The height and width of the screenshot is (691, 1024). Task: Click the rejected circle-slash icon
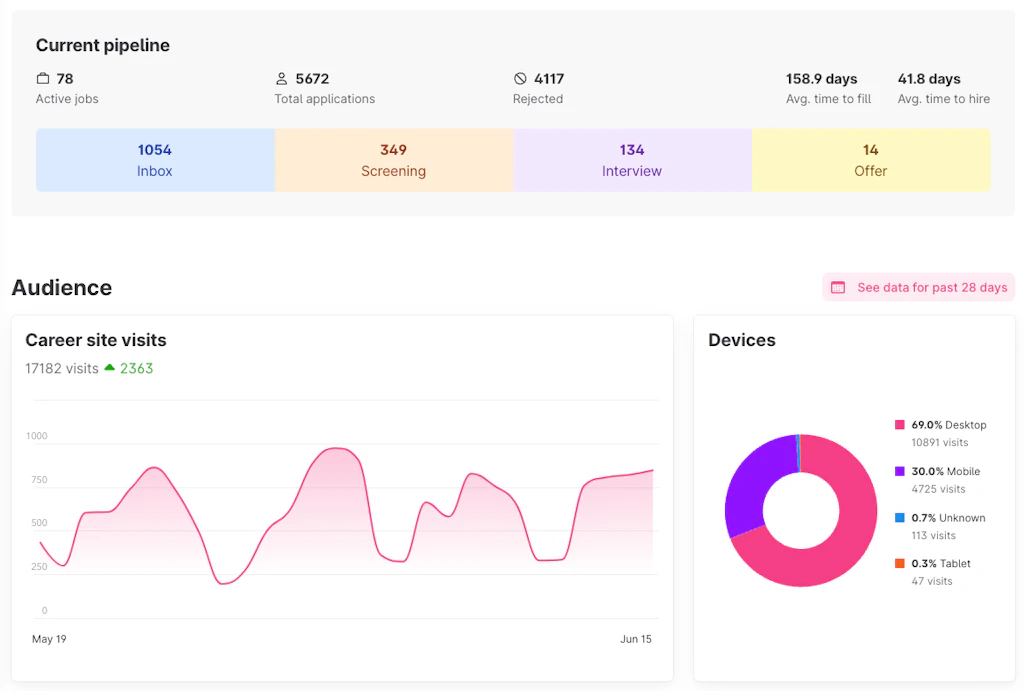pos(520,78)
